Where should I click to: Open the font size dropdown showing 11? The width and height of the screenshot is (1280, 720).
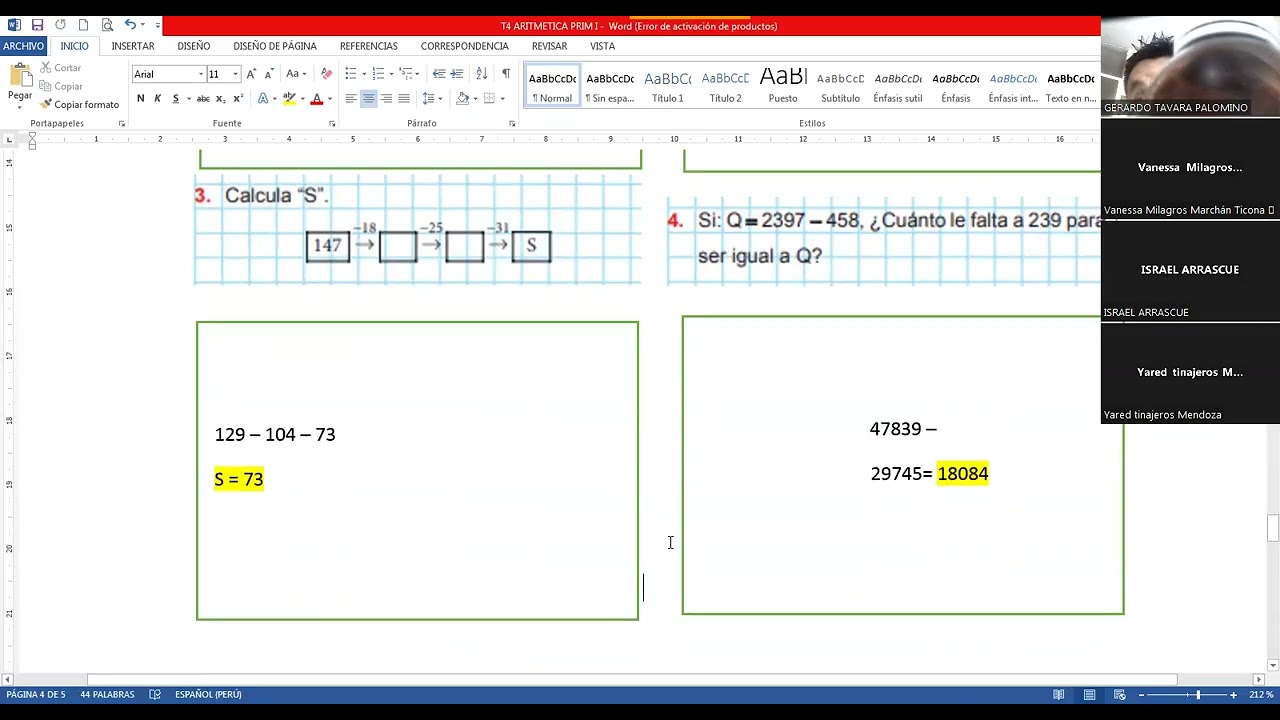(235, 74)
